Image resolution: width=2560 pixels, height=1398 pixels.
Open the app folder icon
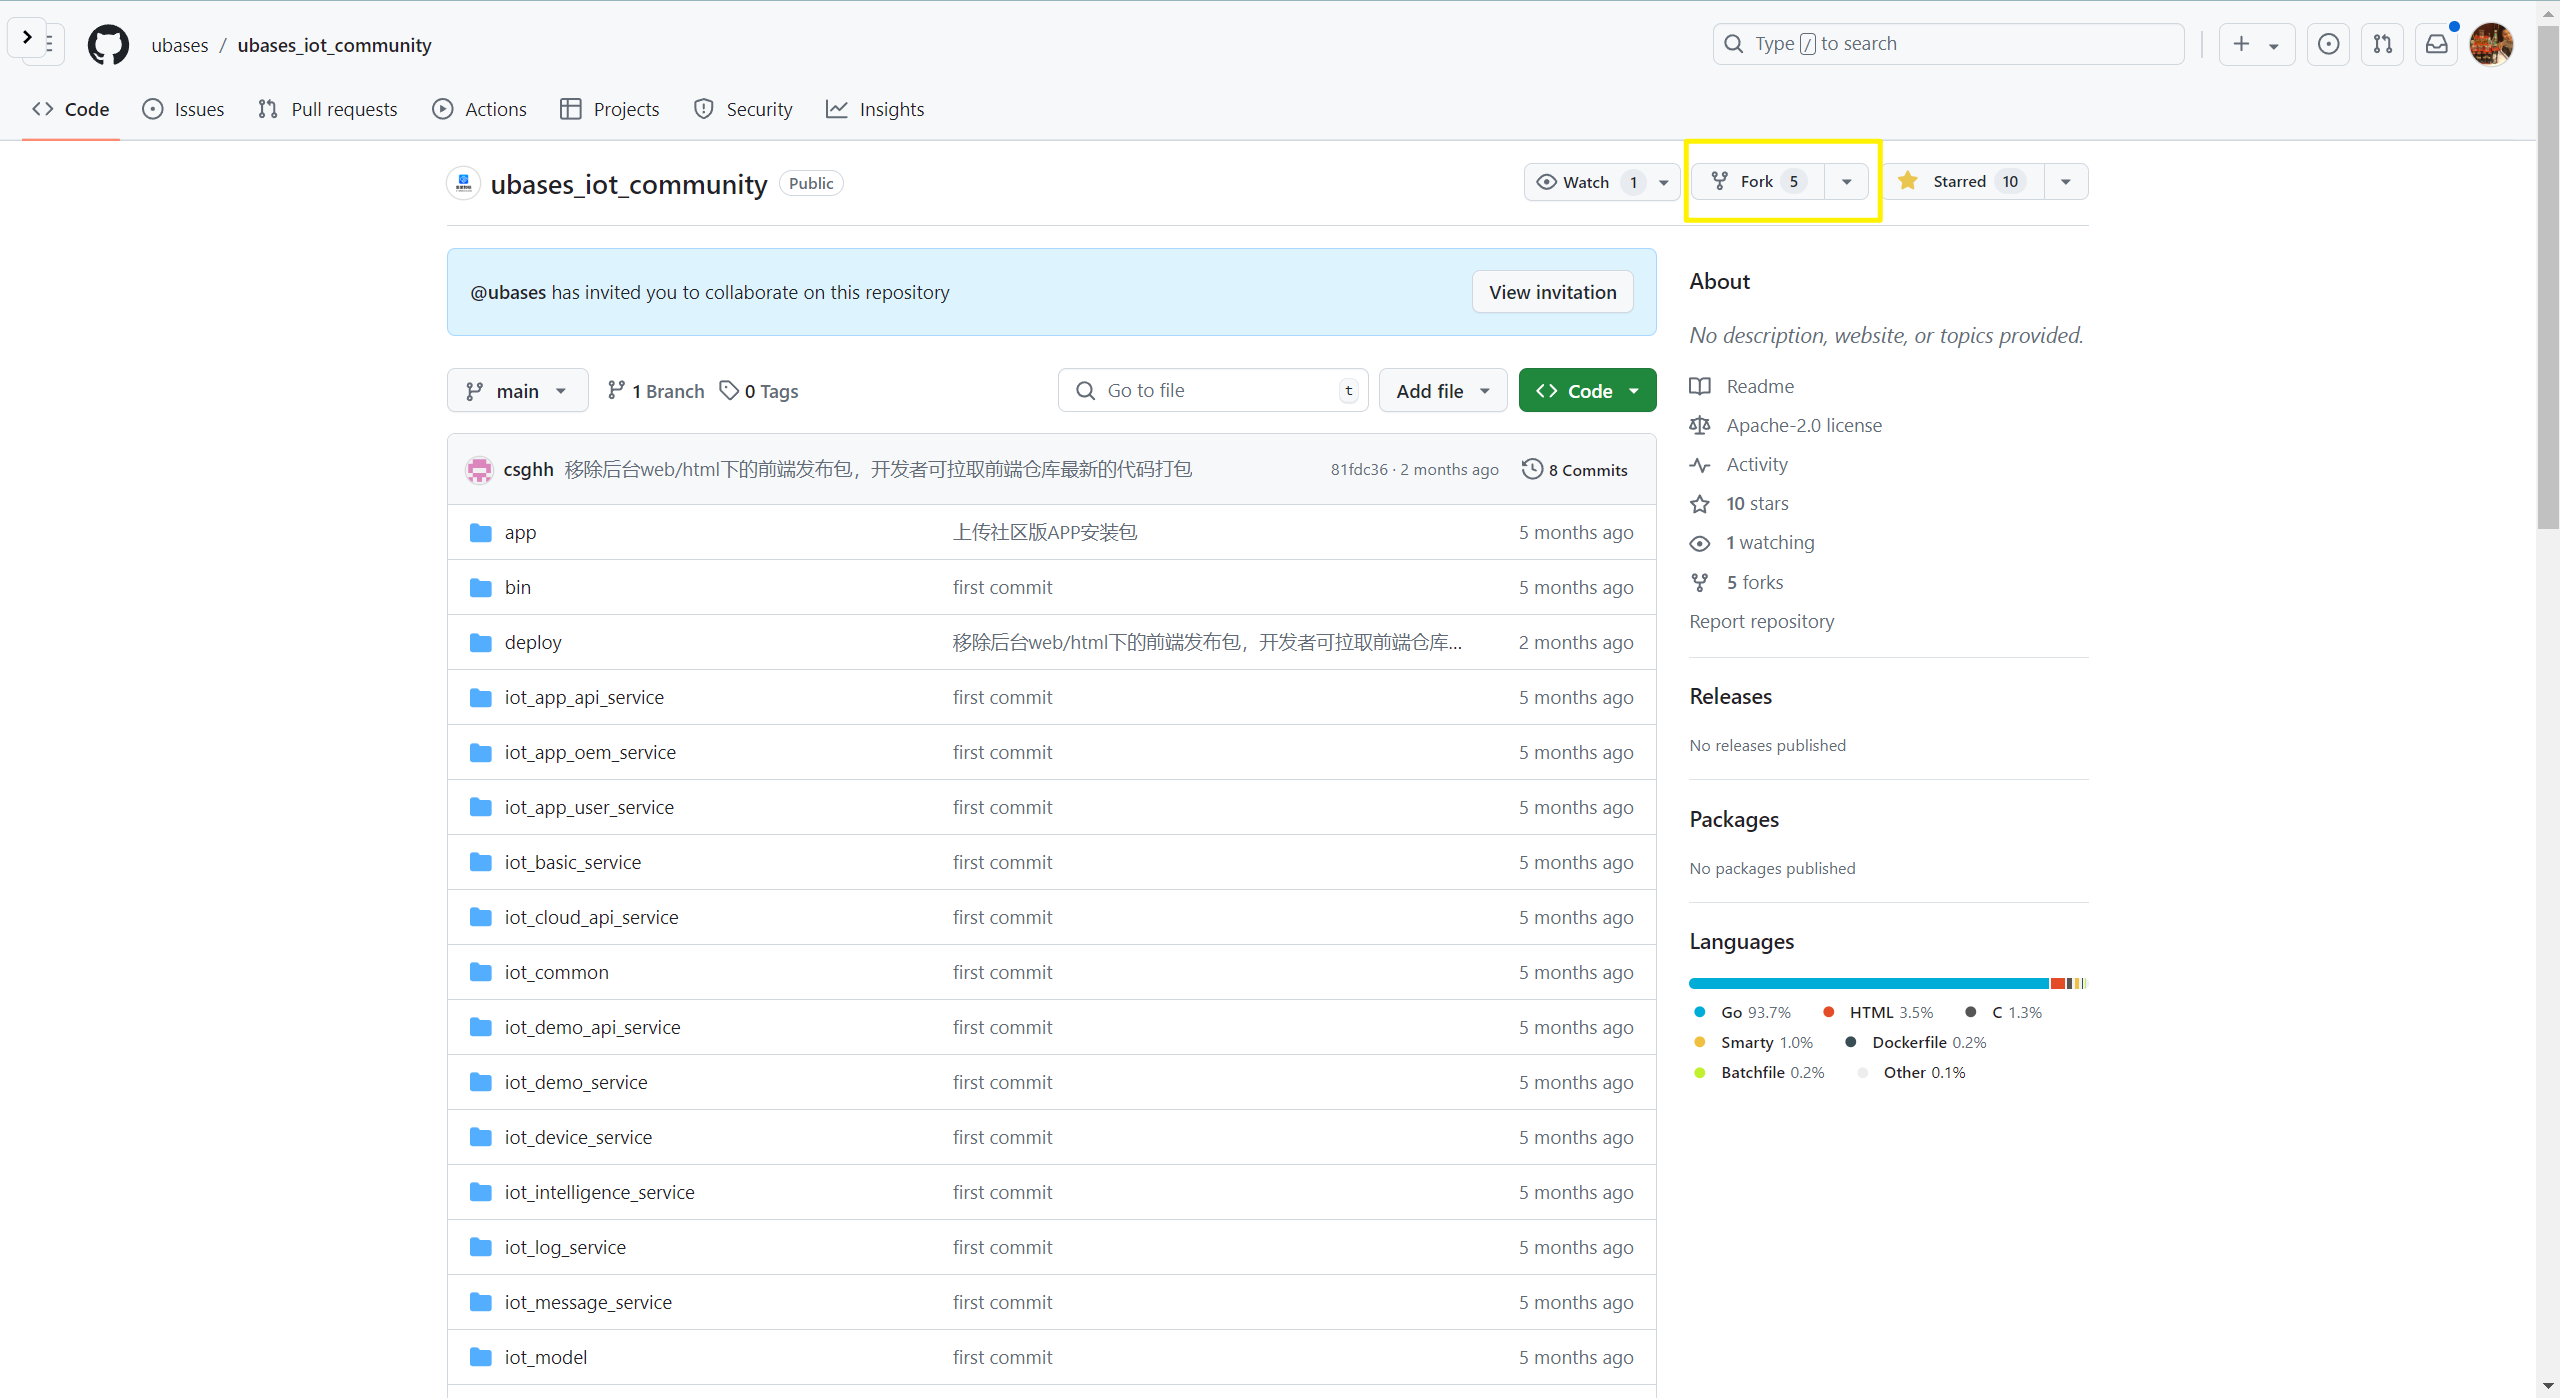pos(481,532)
